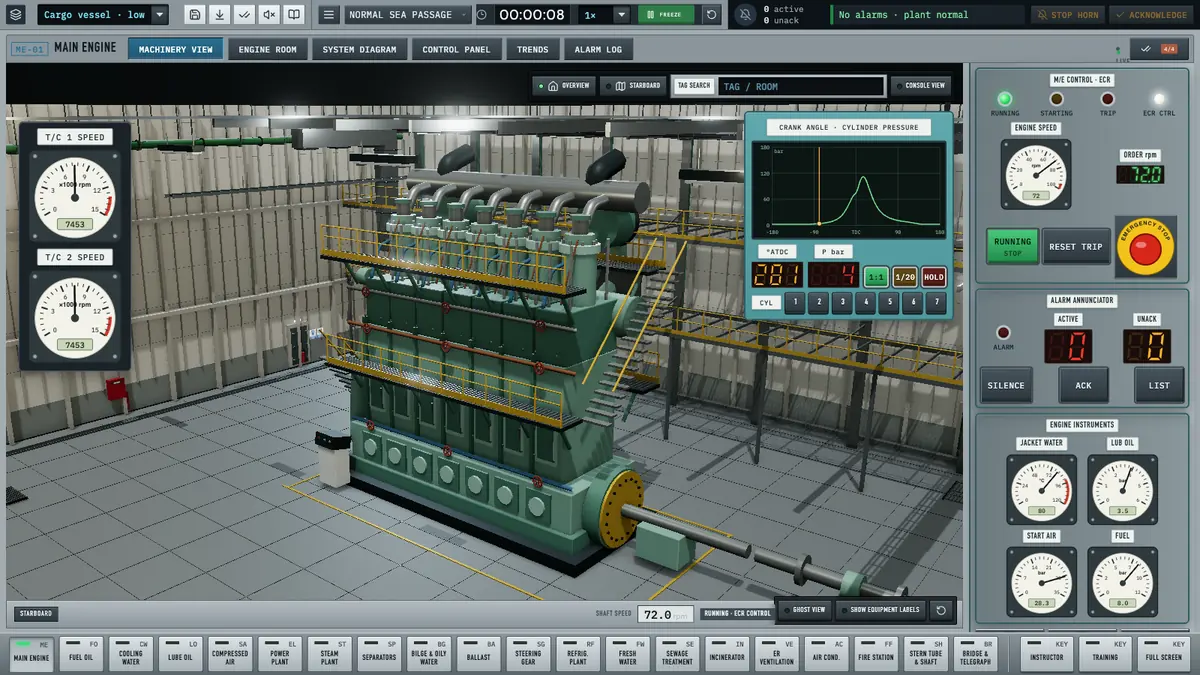
Task: Toggle the STARBOARD view button in viewport bar
Action: [633, 86]
